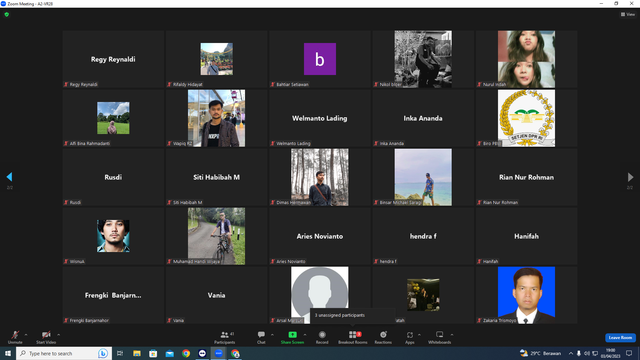Open Microsoft Store from the taskbar
Viewport: 640px width, 360px height.
point(153,353)
